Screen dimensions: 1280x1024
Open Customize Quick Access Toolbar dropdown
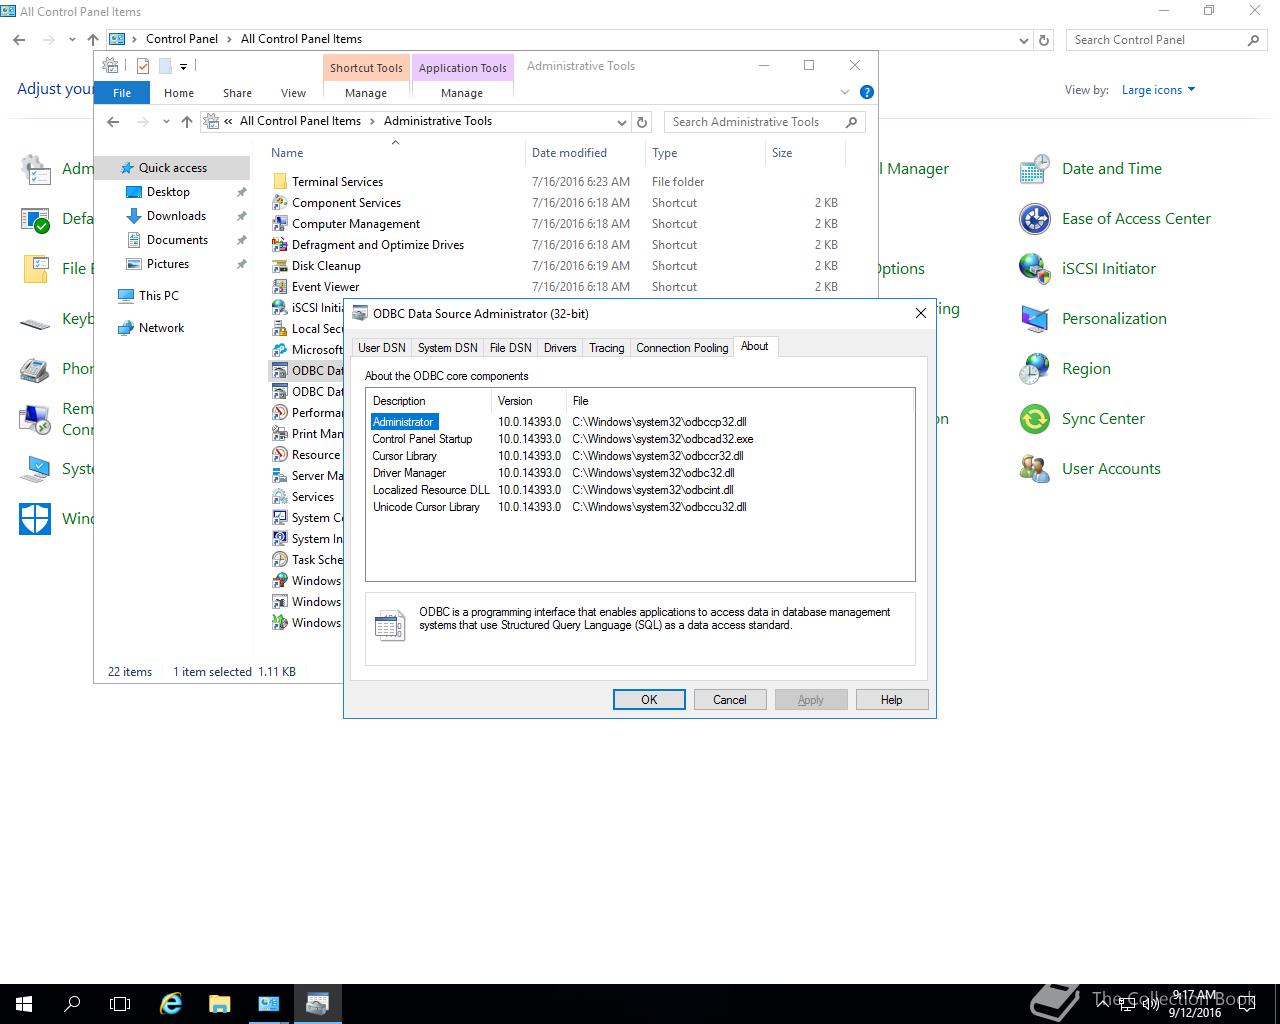coord(184,66)
